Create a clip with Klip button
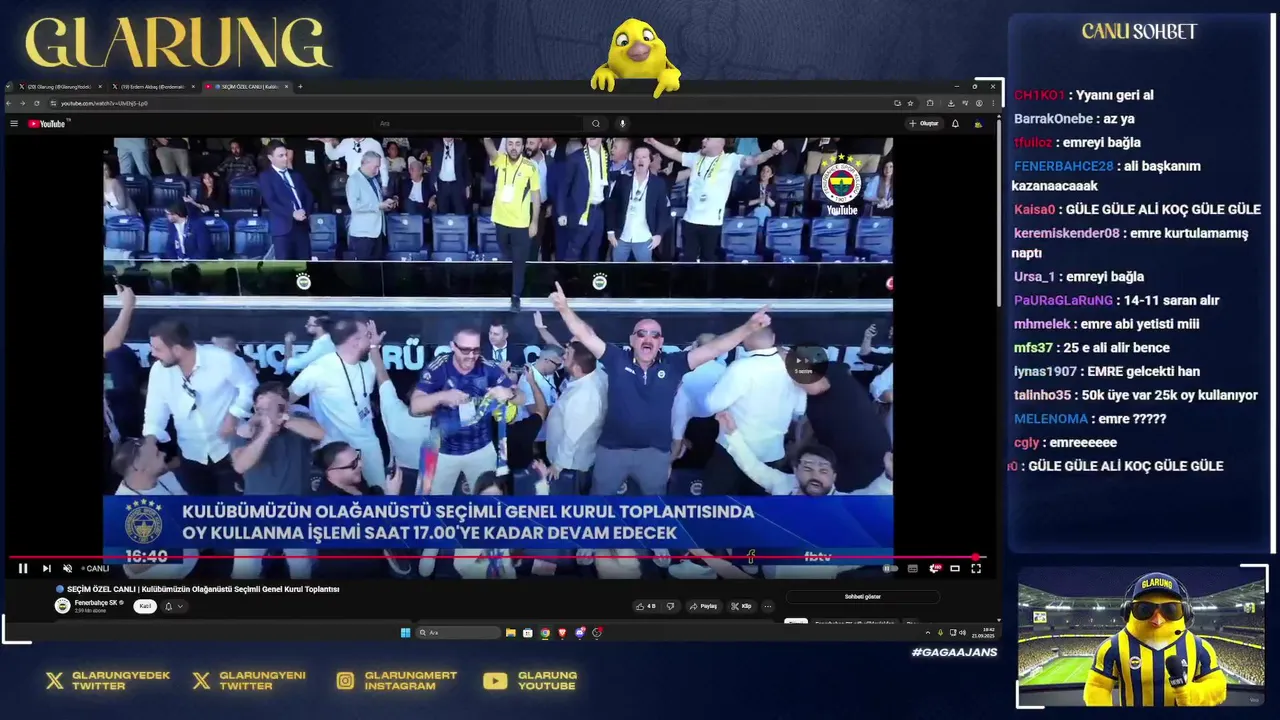1280x720 pixels. coord(741,606)
